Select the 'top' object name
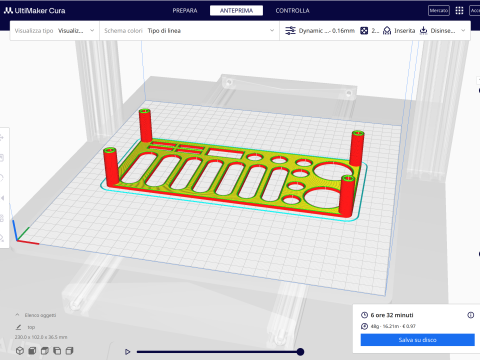The height and width of the screenshot is (360, 480). (x=31, y=327)
